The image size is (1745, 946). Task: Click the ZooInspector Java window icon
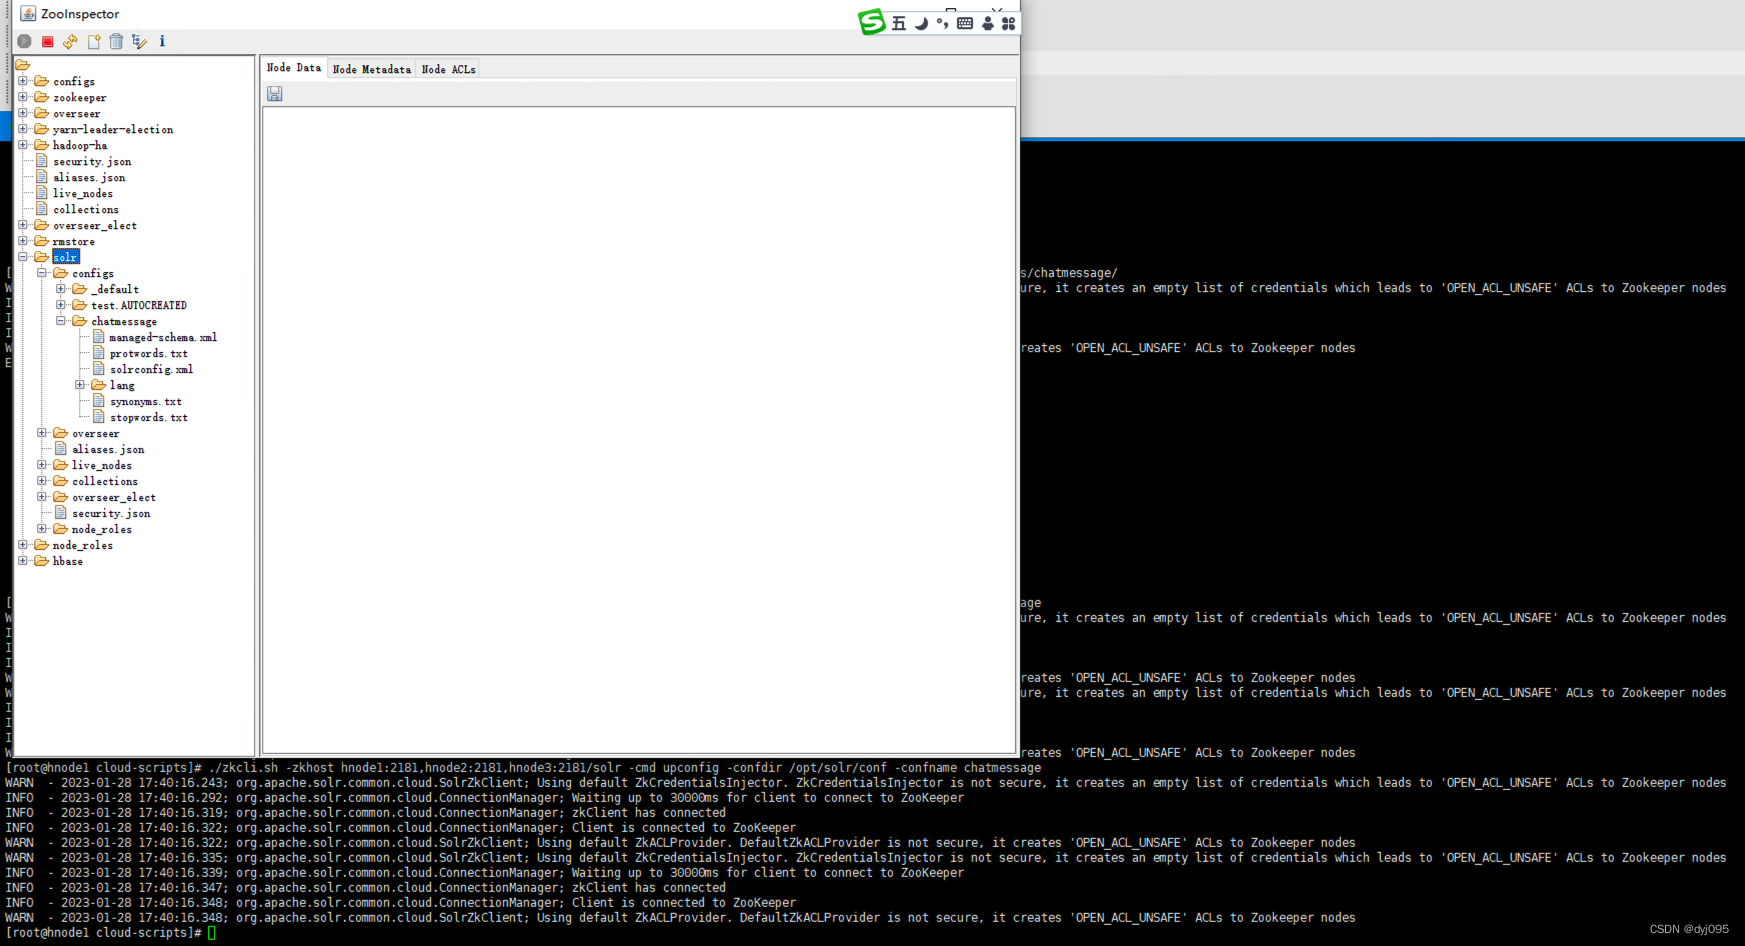tap(28, 13)
